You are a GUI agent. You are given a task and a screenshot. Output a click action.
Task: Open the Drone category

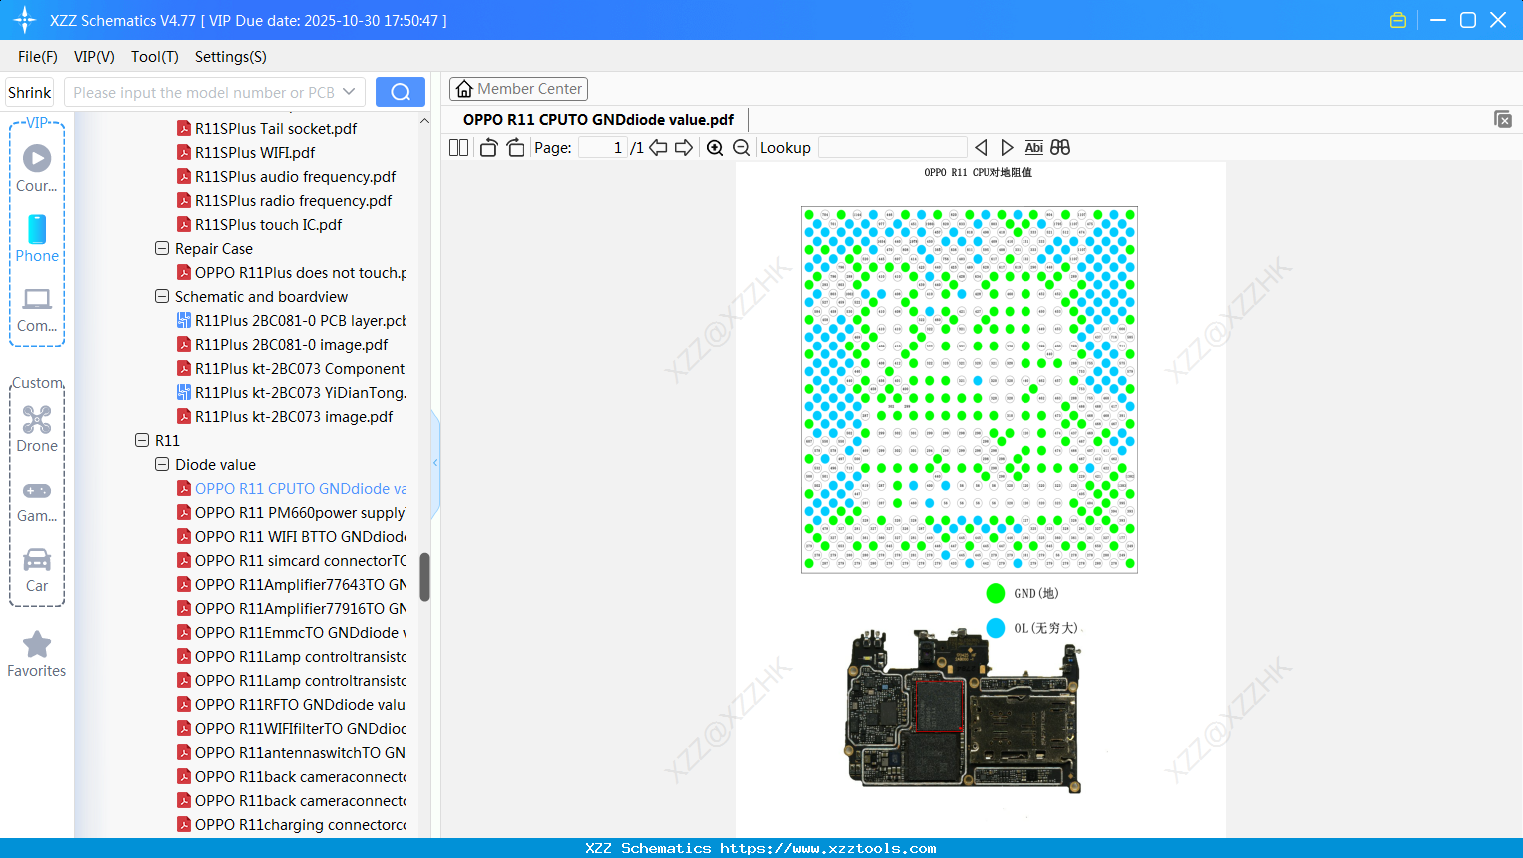pyautogui.click(x=37, y=429)
